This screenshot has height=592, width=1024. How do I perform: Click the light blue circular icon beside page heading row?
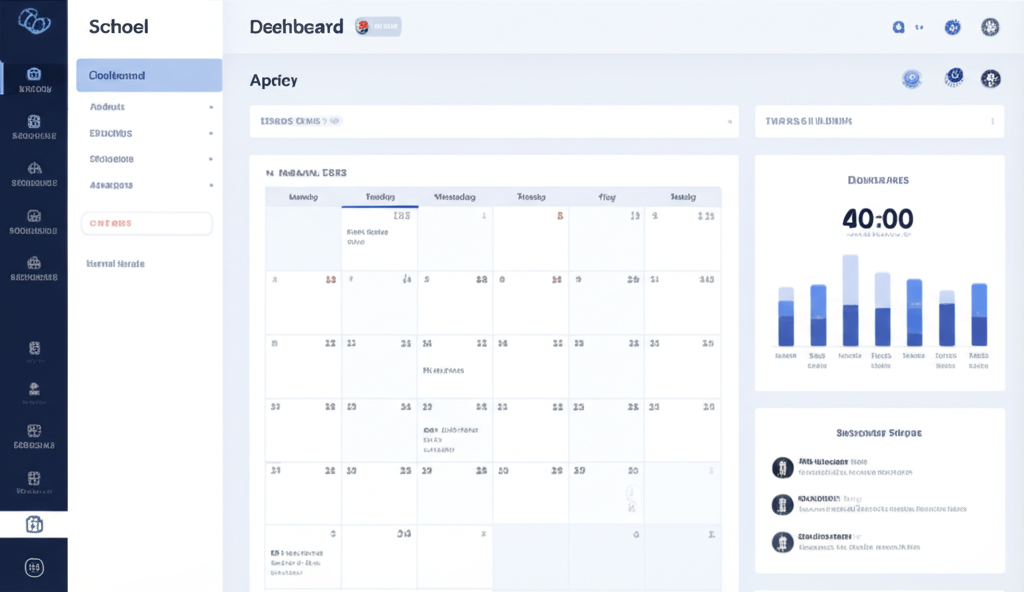pos(911,78)
